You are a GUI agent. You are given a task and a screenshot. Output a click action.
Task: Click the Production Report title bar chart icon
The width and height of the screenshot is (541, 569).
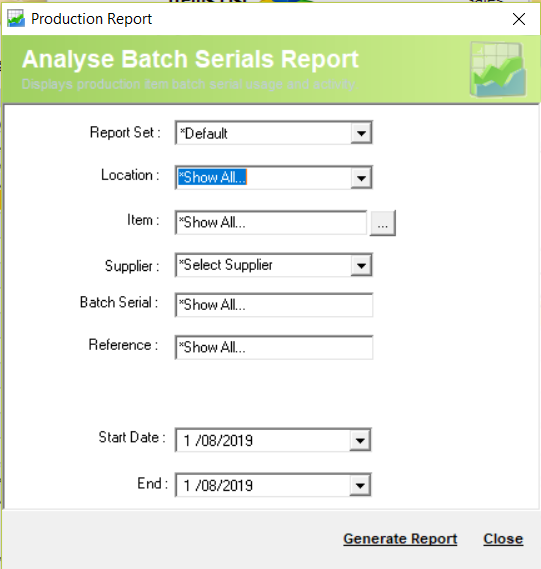pos(16,19)
